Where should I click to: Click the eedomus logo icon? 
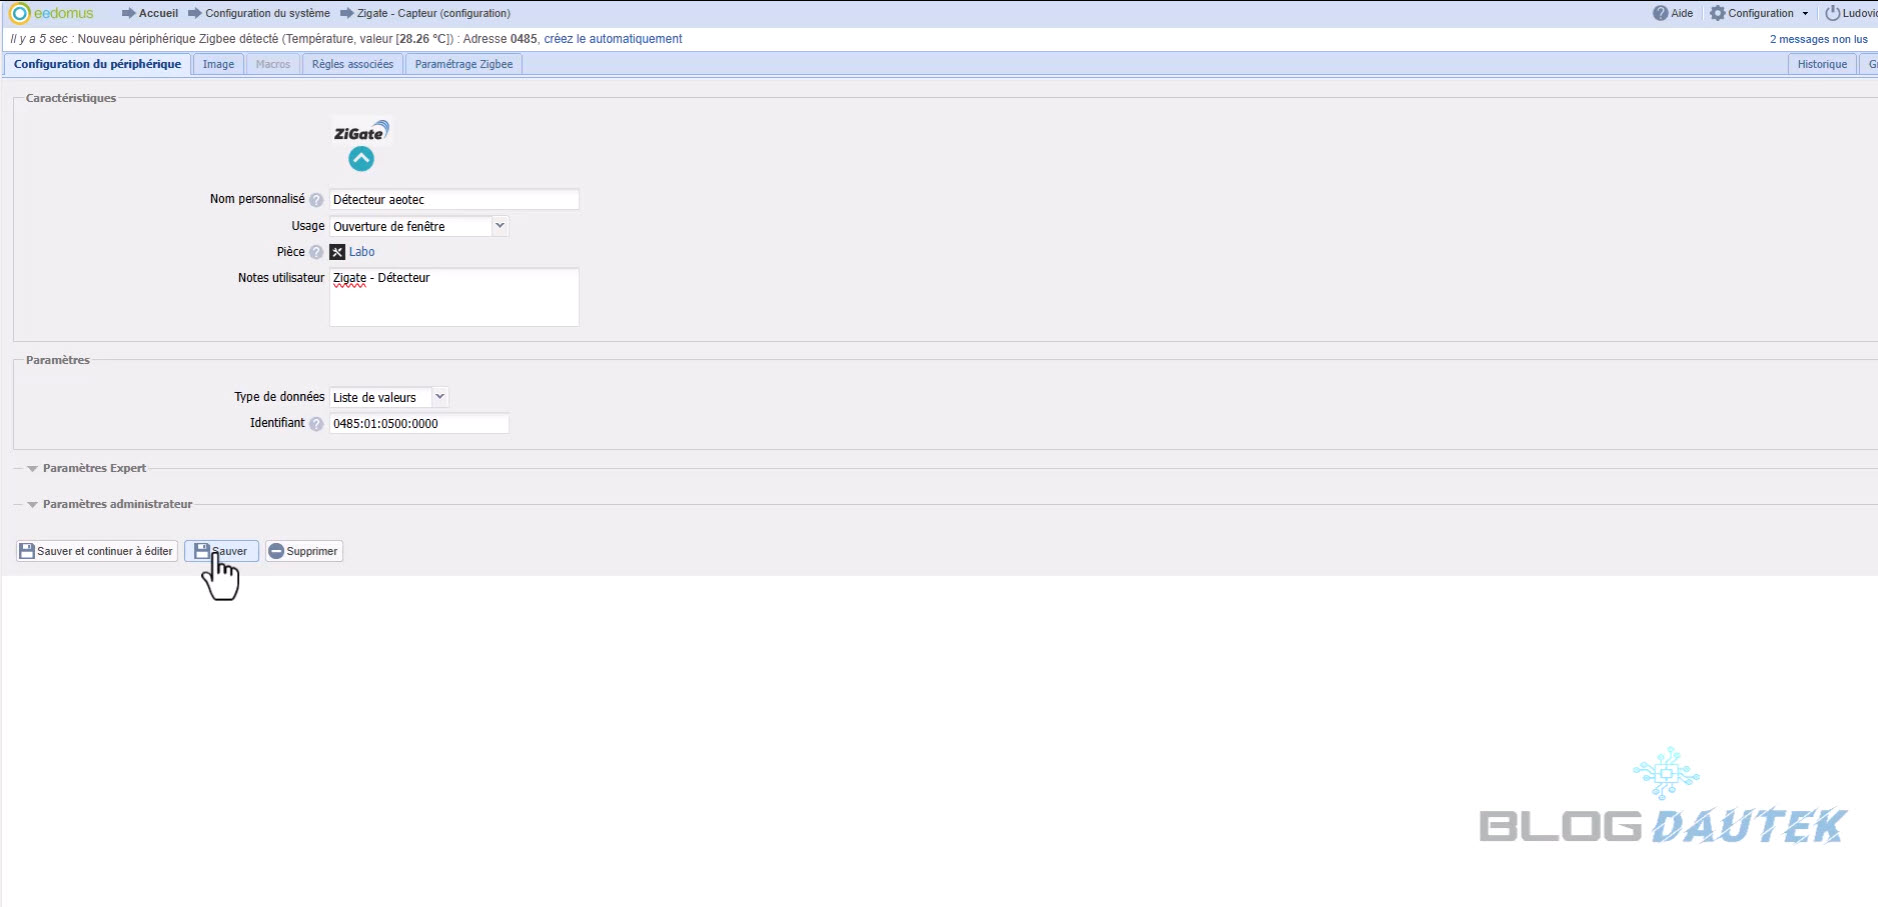pyautogui.click(x=19, y=13)
